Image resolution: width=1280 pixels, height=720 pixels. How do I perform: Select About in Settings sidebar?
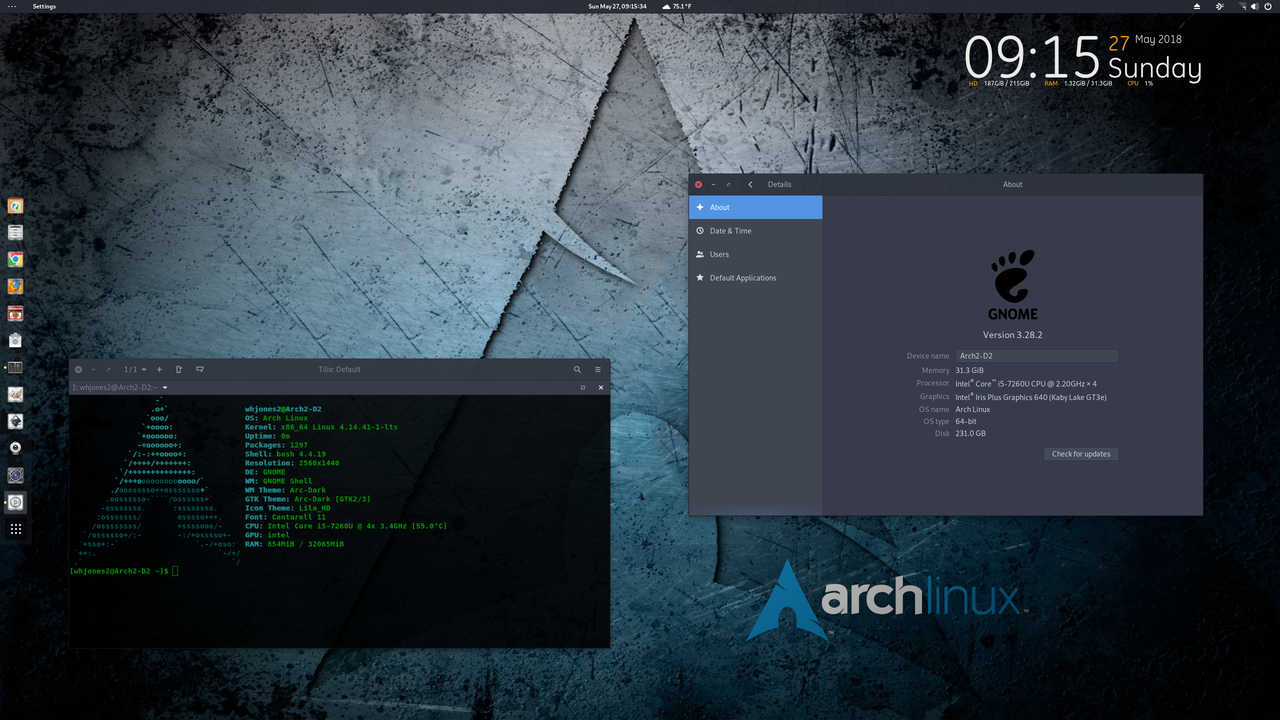pos(755,207)
